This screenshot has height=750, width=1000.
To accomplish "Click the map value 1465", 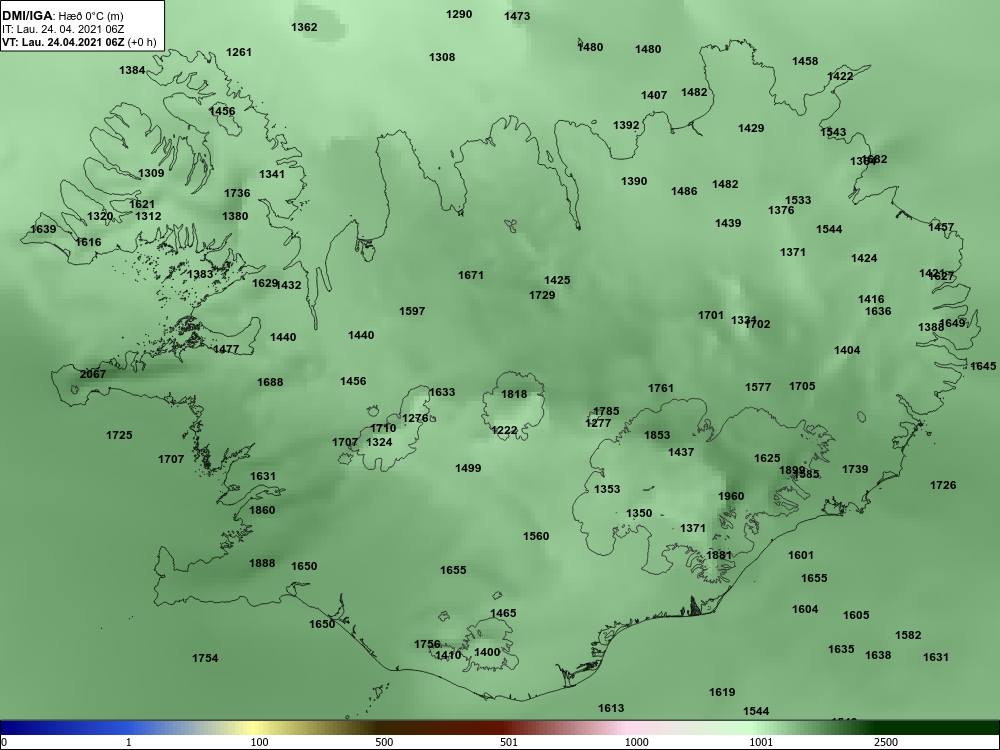I will tap(503, 613).
